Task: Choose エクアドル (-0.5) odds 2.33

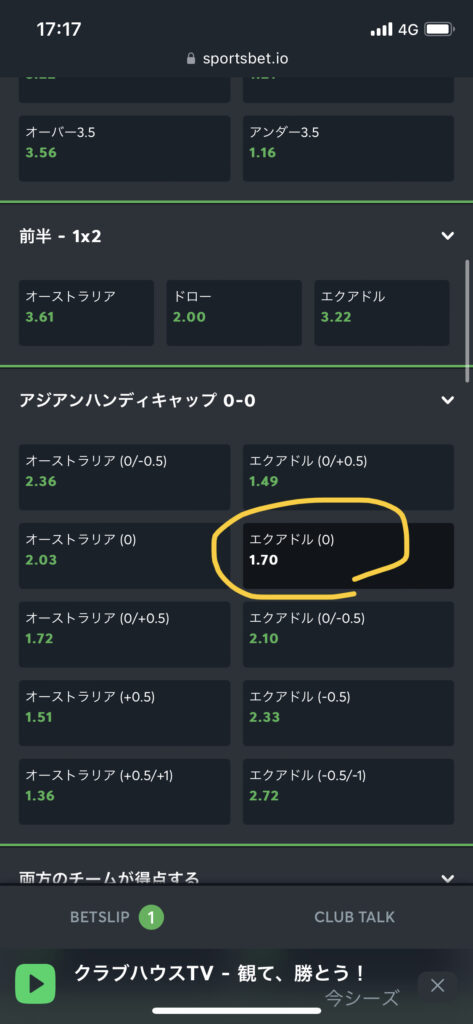Action: point(348,712)
